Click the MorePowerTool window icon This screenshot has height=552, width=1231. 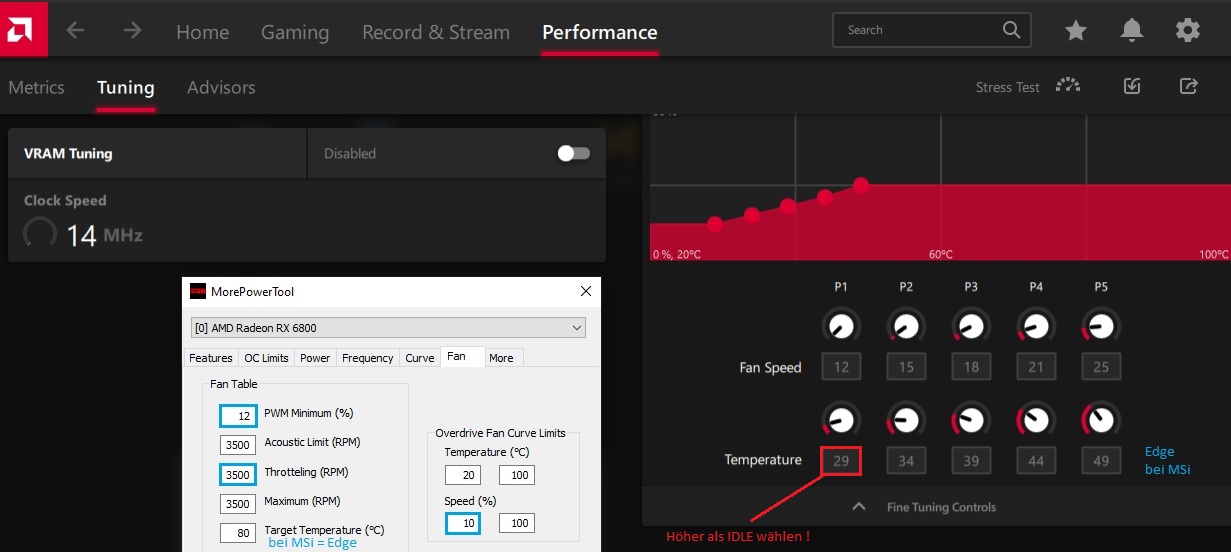(198, 291)
